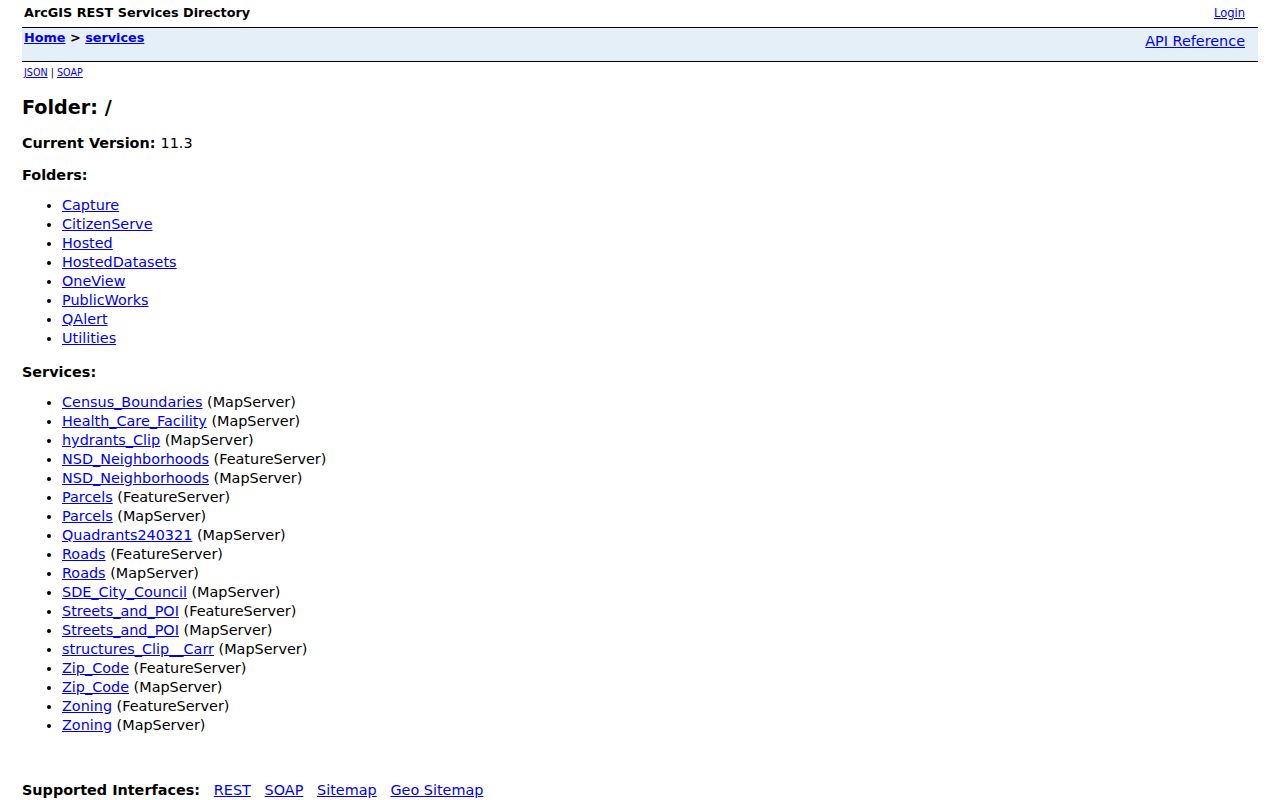
Task: Open the API Reference link
Action: [1195, 41]
